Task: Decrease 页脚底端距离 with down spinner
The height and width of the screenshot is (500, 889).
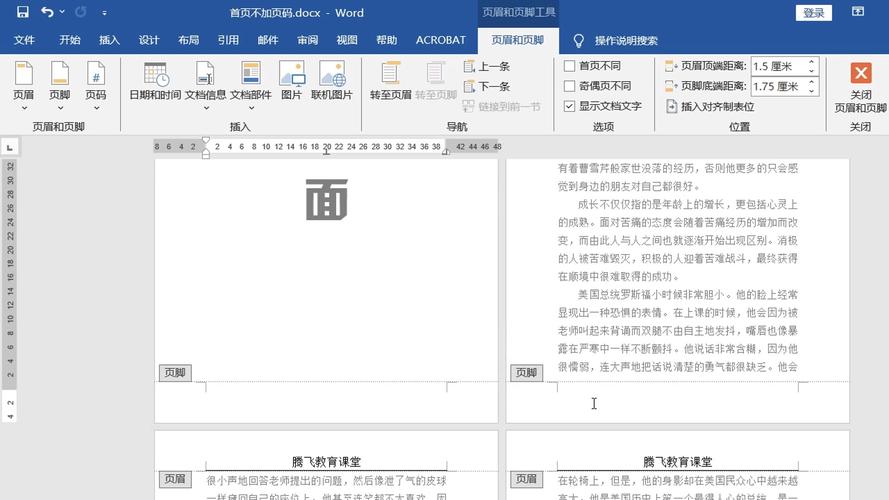Action: (812, 91)
